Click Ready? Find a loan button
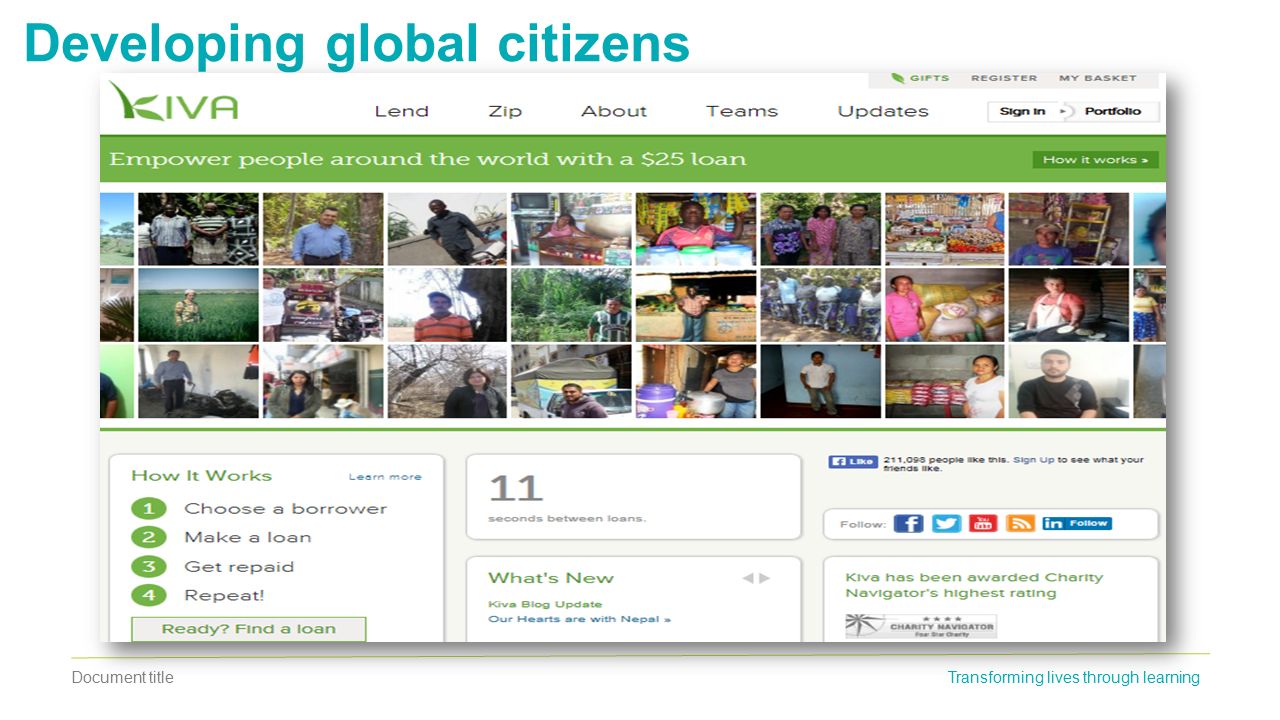Image resolution: width=1280 pixels, height=720 pixels. pyautogui.click(x=249, y=629)
